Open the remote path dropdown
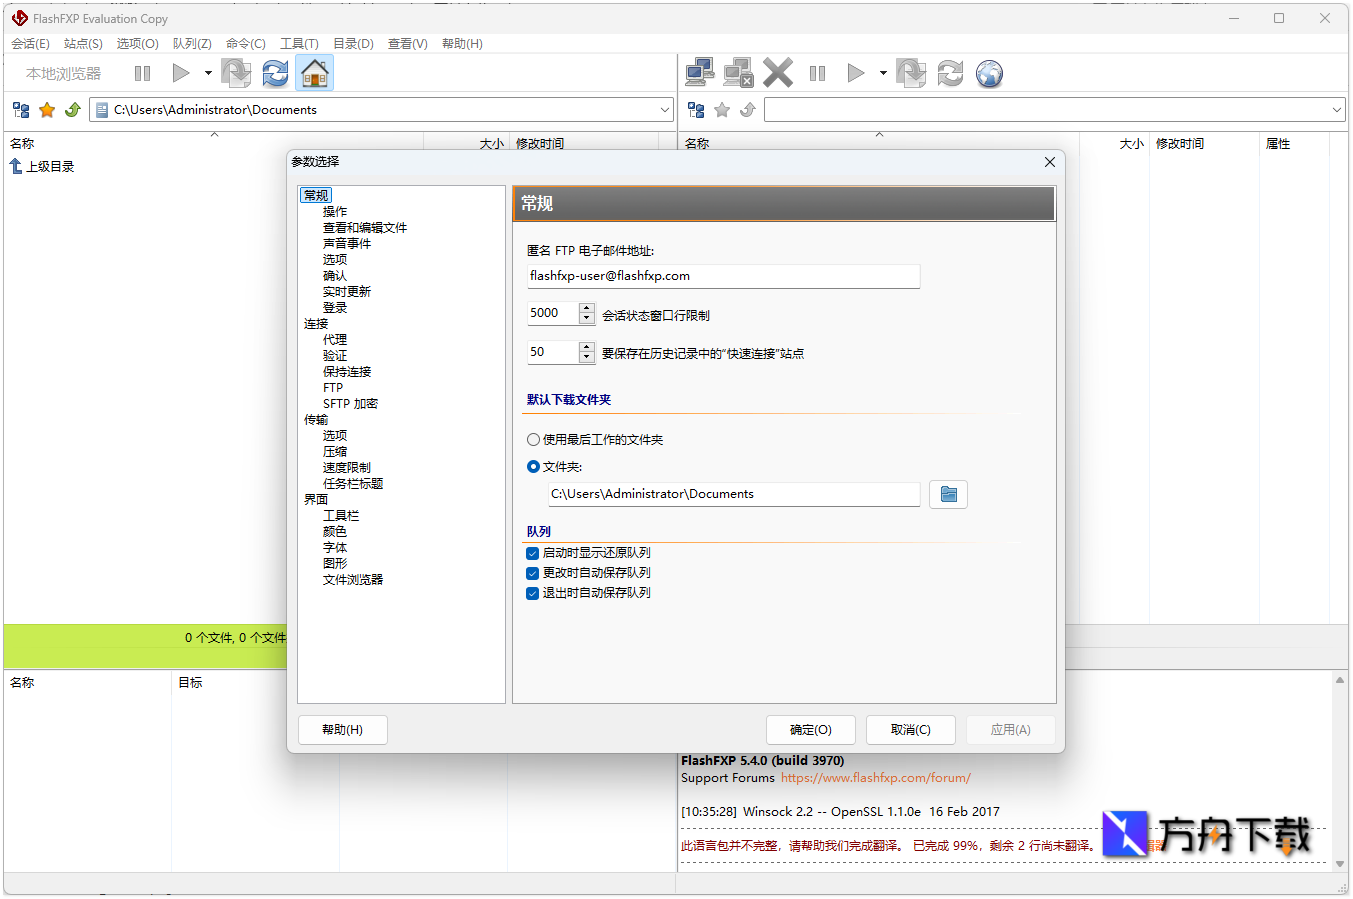This screenshot has width=1353, height=899. pyautogui.click(x=1337, y=110)
